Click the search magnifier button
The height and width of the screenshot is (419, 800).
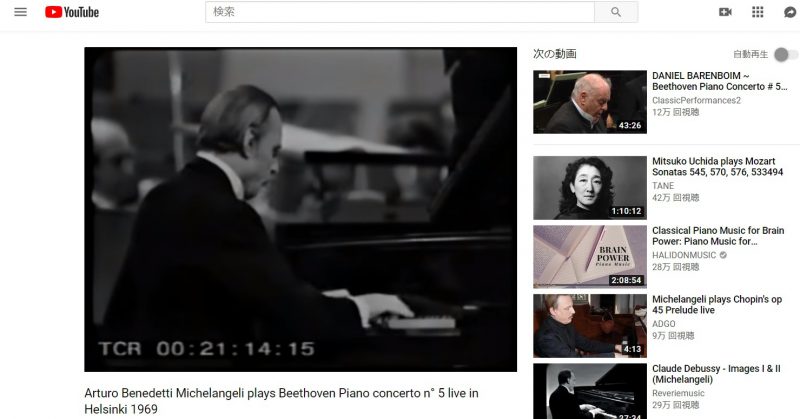tap(616, 12)
